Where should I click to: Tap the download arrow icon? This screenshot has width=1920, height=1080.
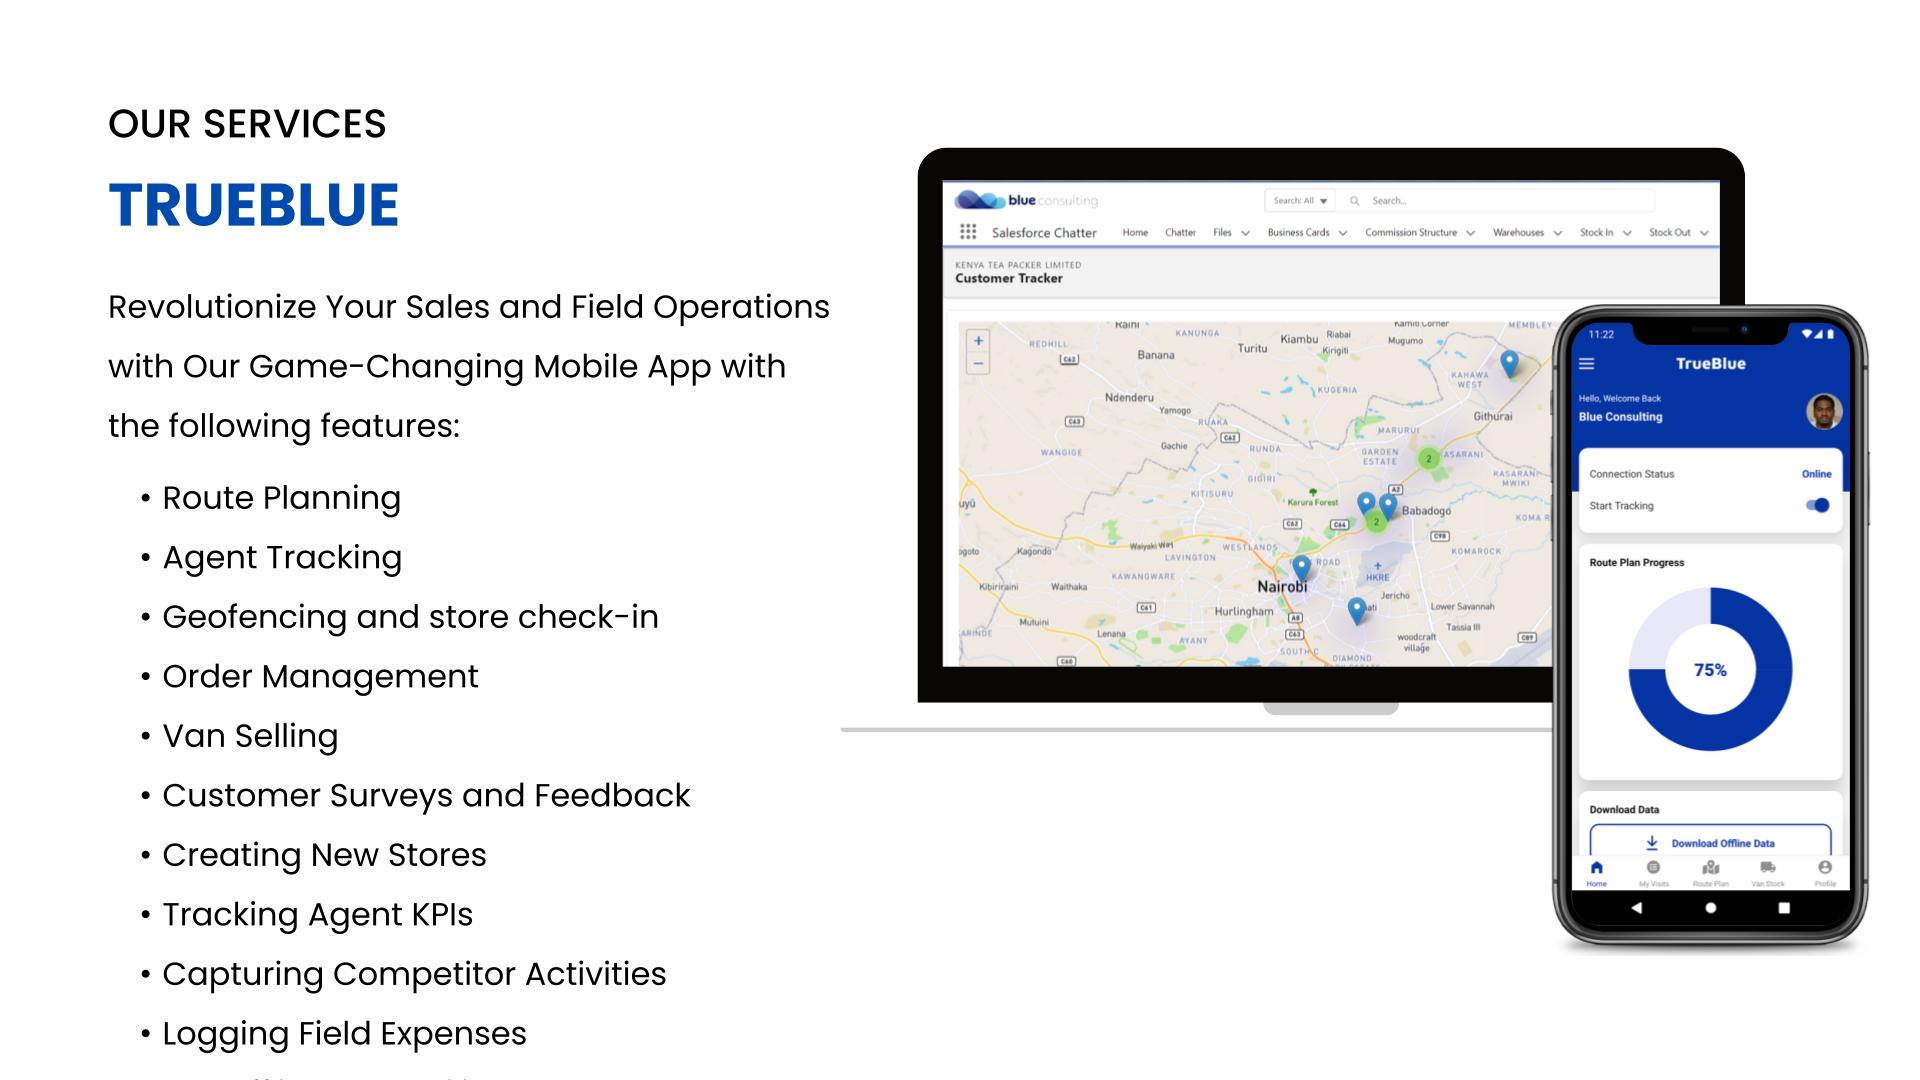pos(1652,843)
